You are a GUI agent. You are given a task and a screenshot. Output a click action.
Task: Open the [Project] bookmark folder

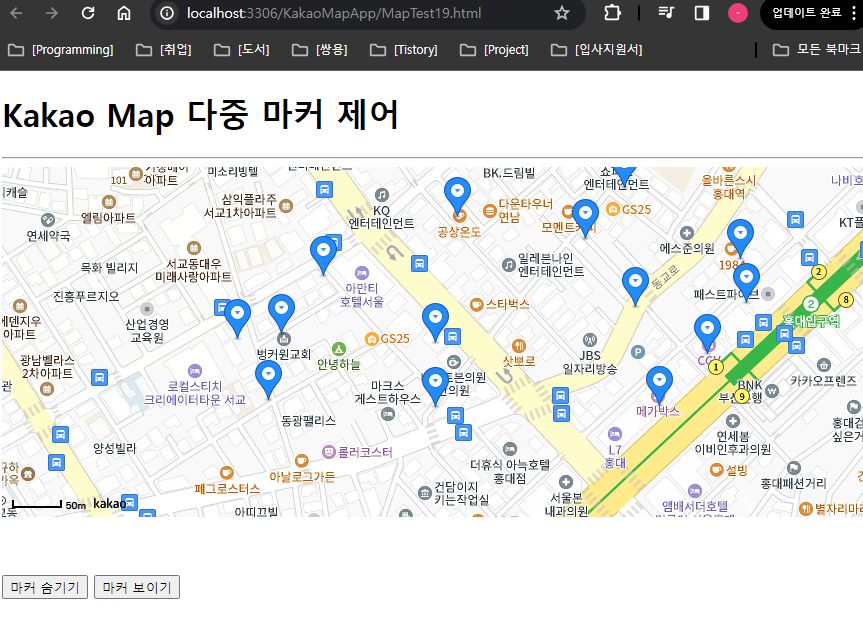point(494,50)
